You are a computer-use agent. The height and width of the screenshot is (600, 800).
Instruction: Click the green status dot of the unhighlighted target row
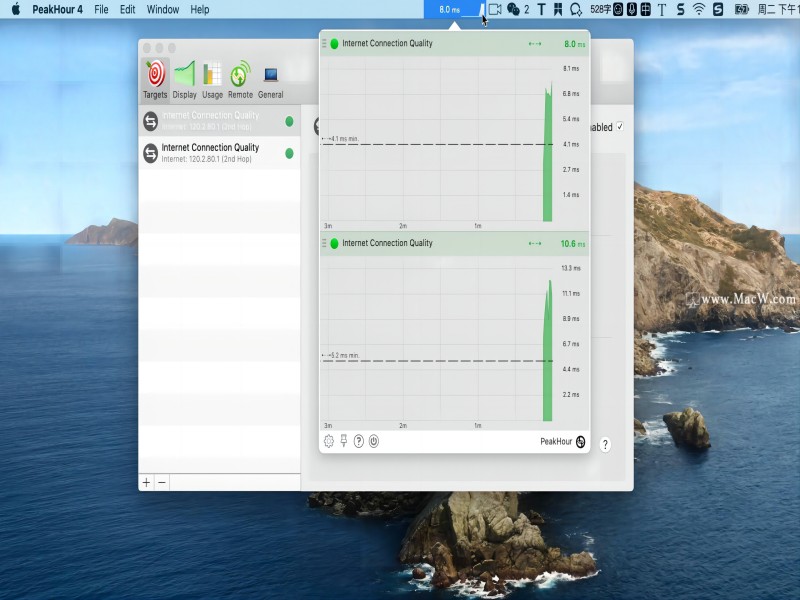tap(289, 153)
